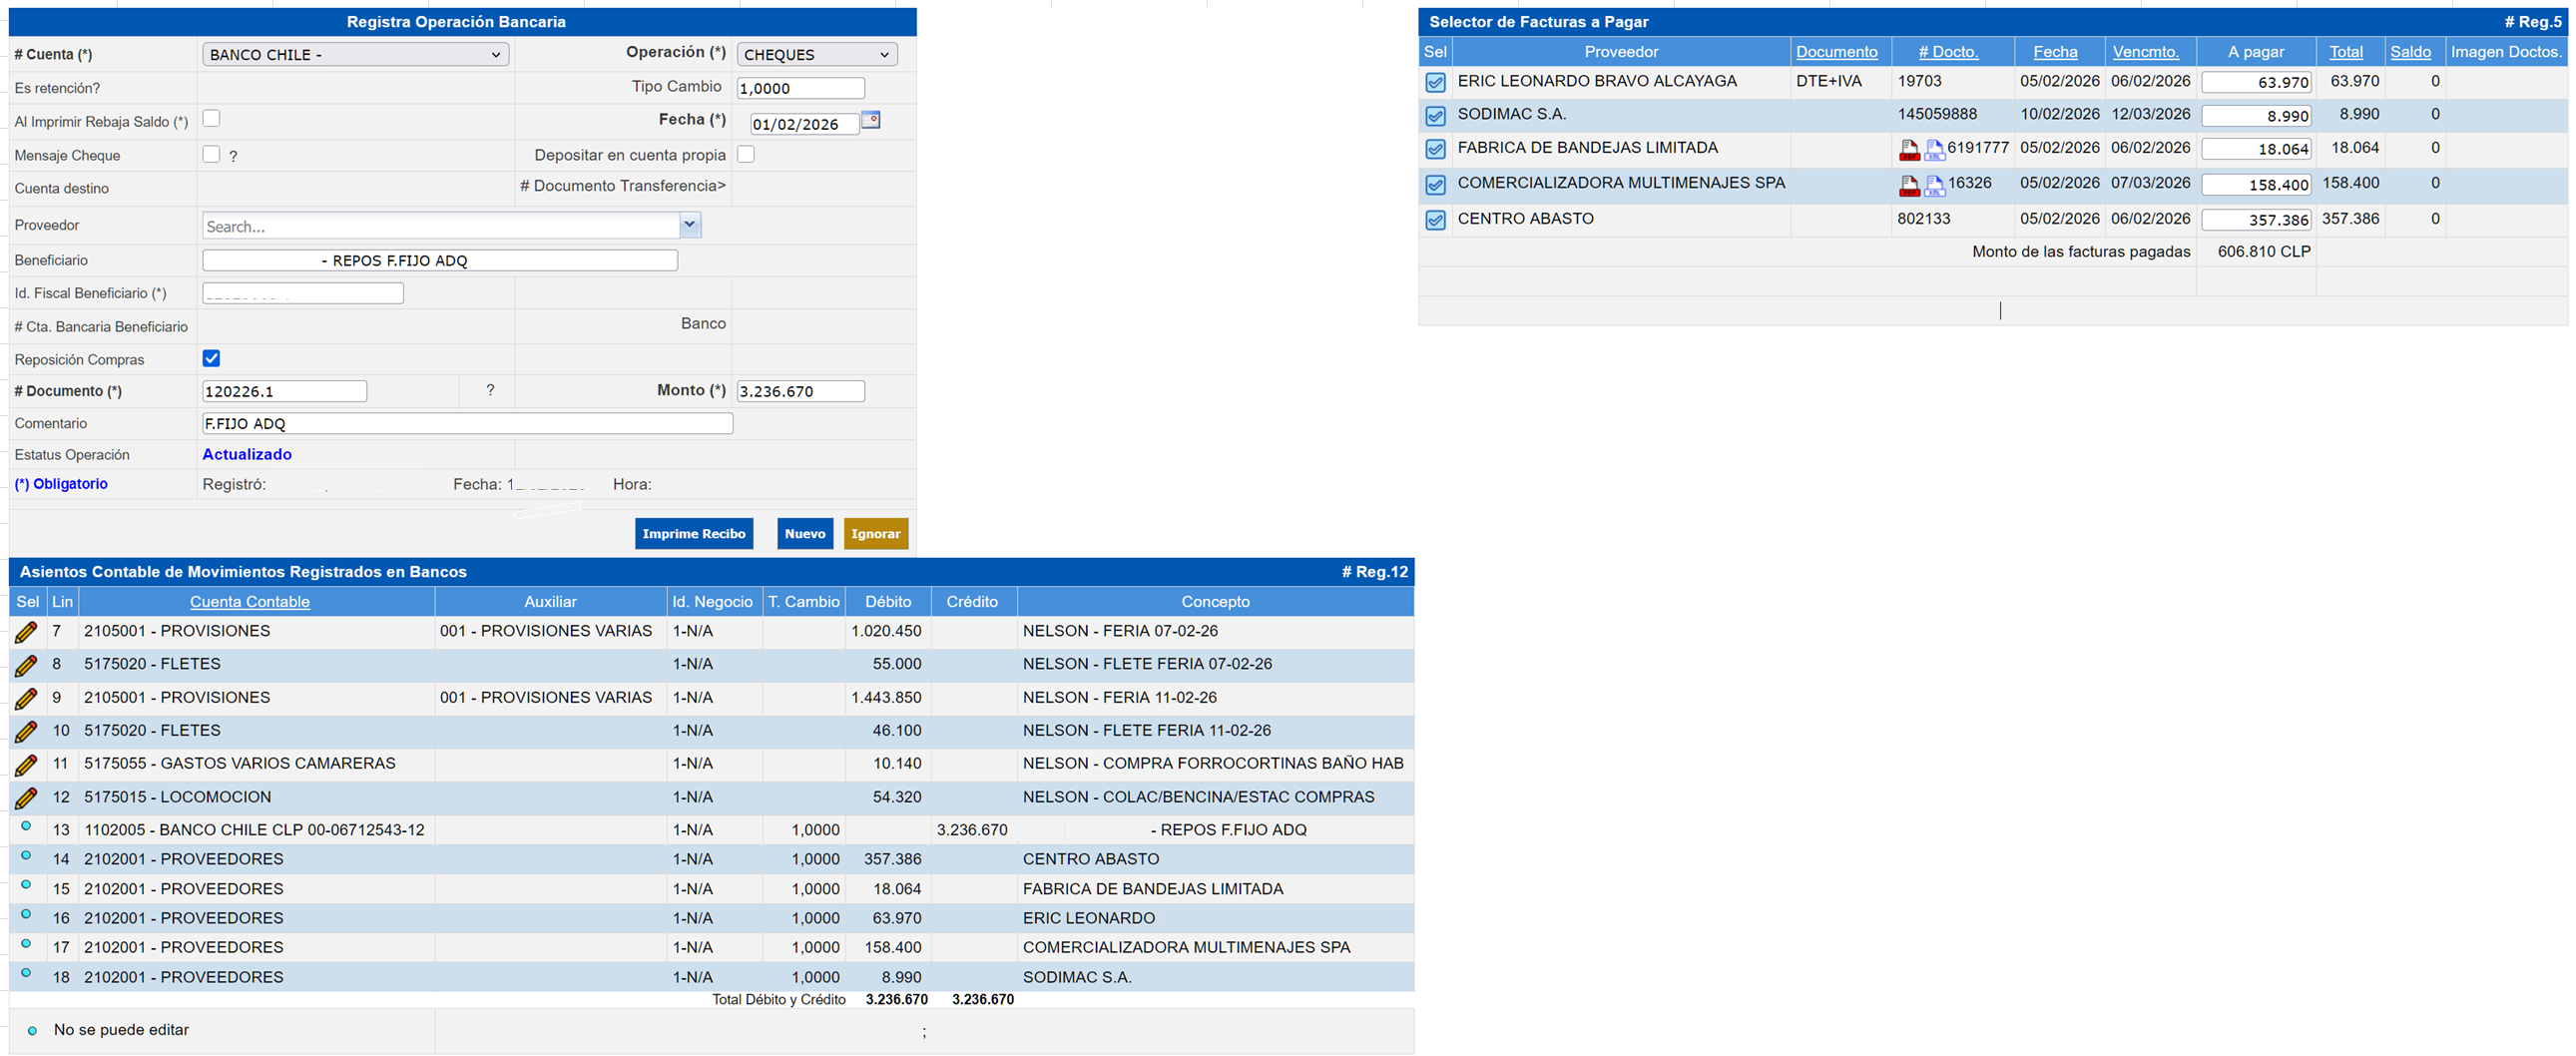2576x1056 pixels.
Task: Check the Al Imprimir Rebaja Saldo box
Action: [x=211, y=119]
